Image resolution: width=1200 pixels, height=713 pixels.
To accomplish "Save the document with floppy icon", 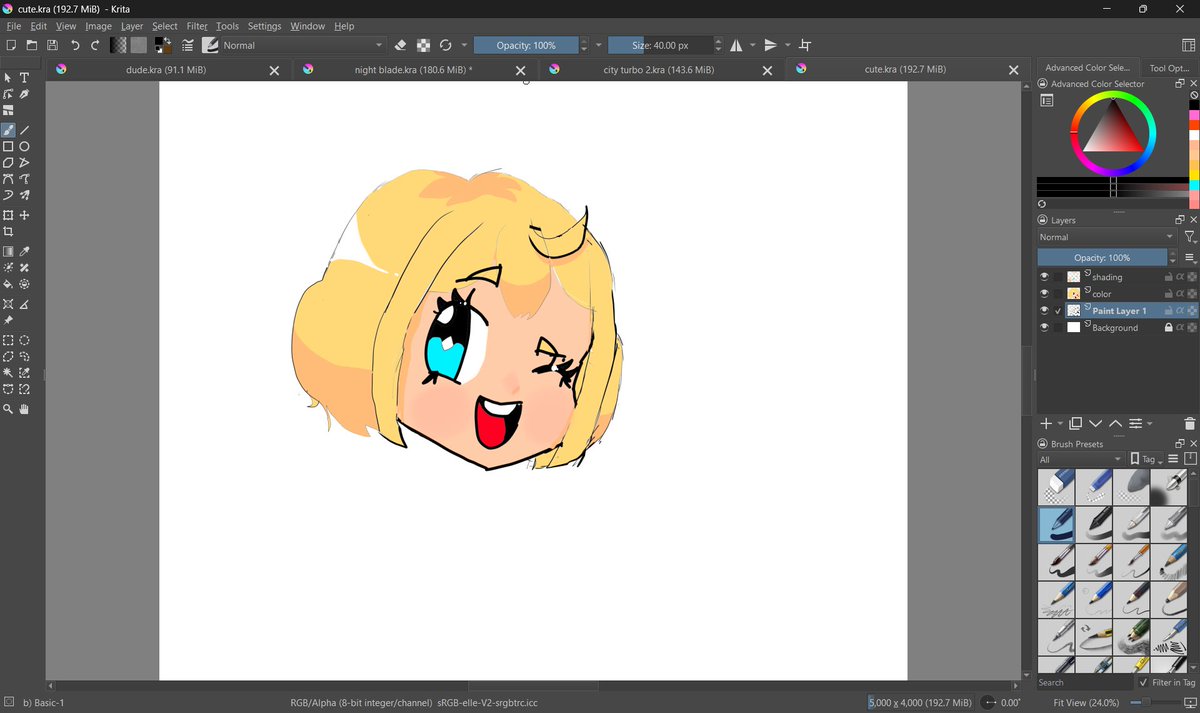I will pos(52,45).
